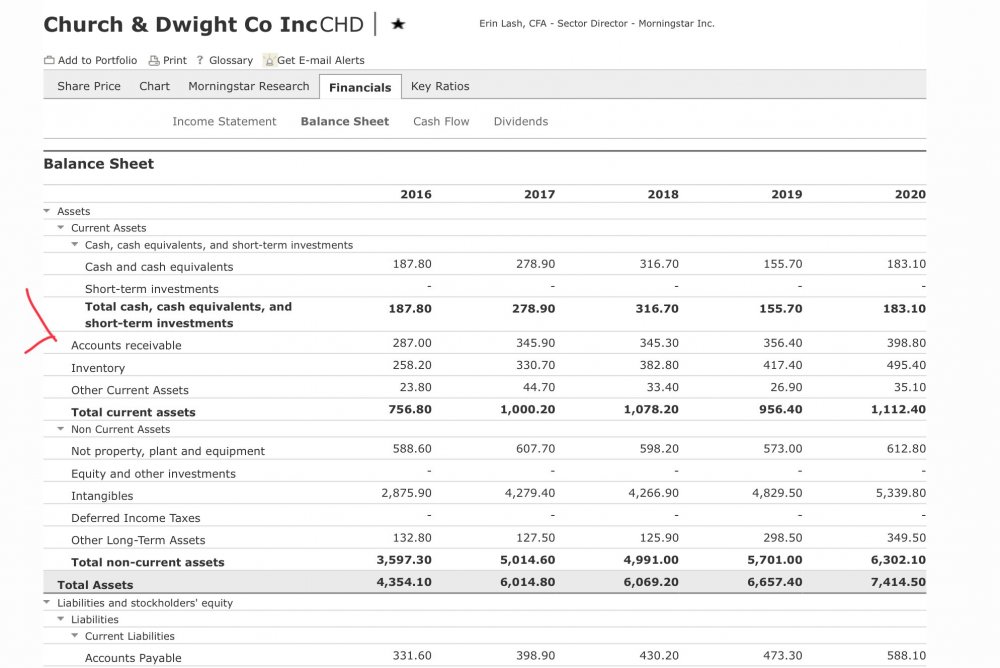This screenshot has height=668, width=1000.
Task: Collapse Liabilities and stockholders' equity section
Action: (47, 603)
